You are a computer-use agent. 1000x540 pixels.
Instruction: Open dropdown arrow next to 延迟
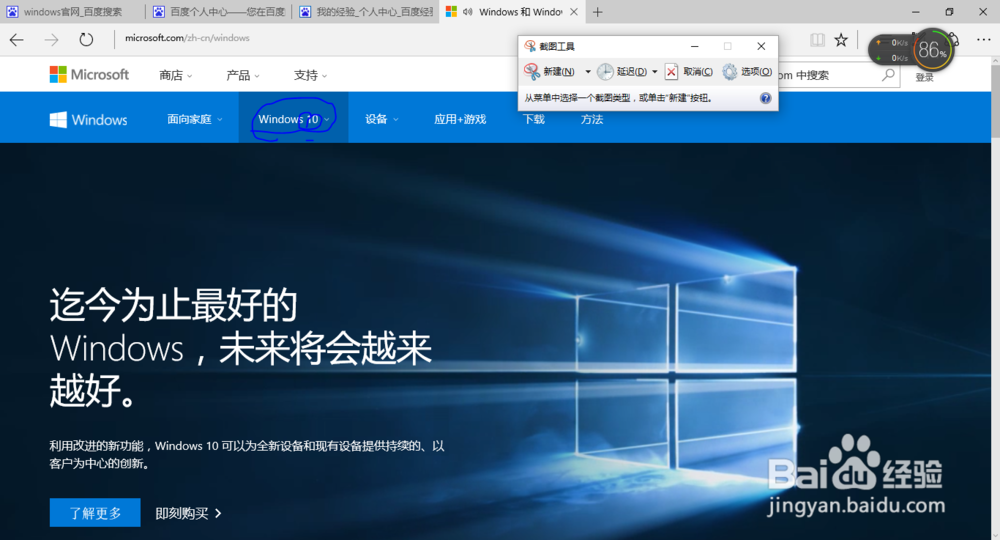654,71
